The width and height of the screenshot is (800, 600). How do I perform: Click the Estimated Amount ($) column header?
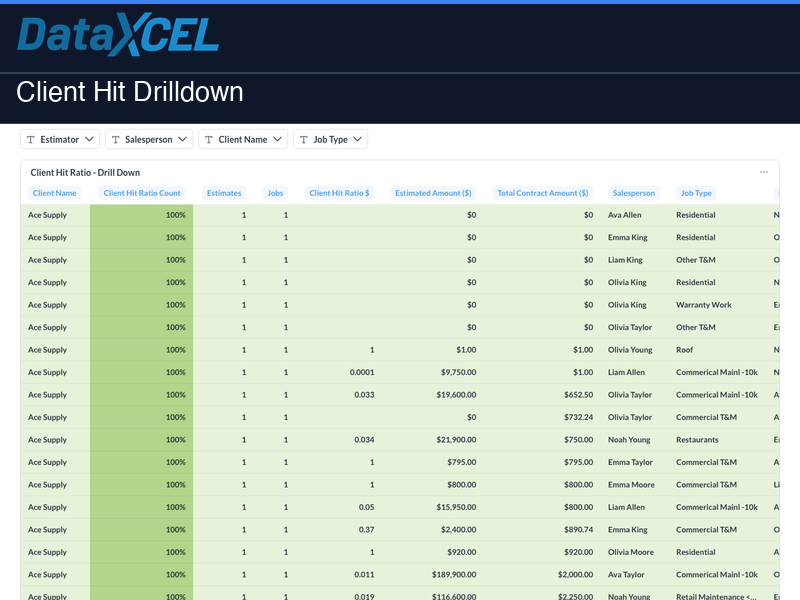point(433,193)
